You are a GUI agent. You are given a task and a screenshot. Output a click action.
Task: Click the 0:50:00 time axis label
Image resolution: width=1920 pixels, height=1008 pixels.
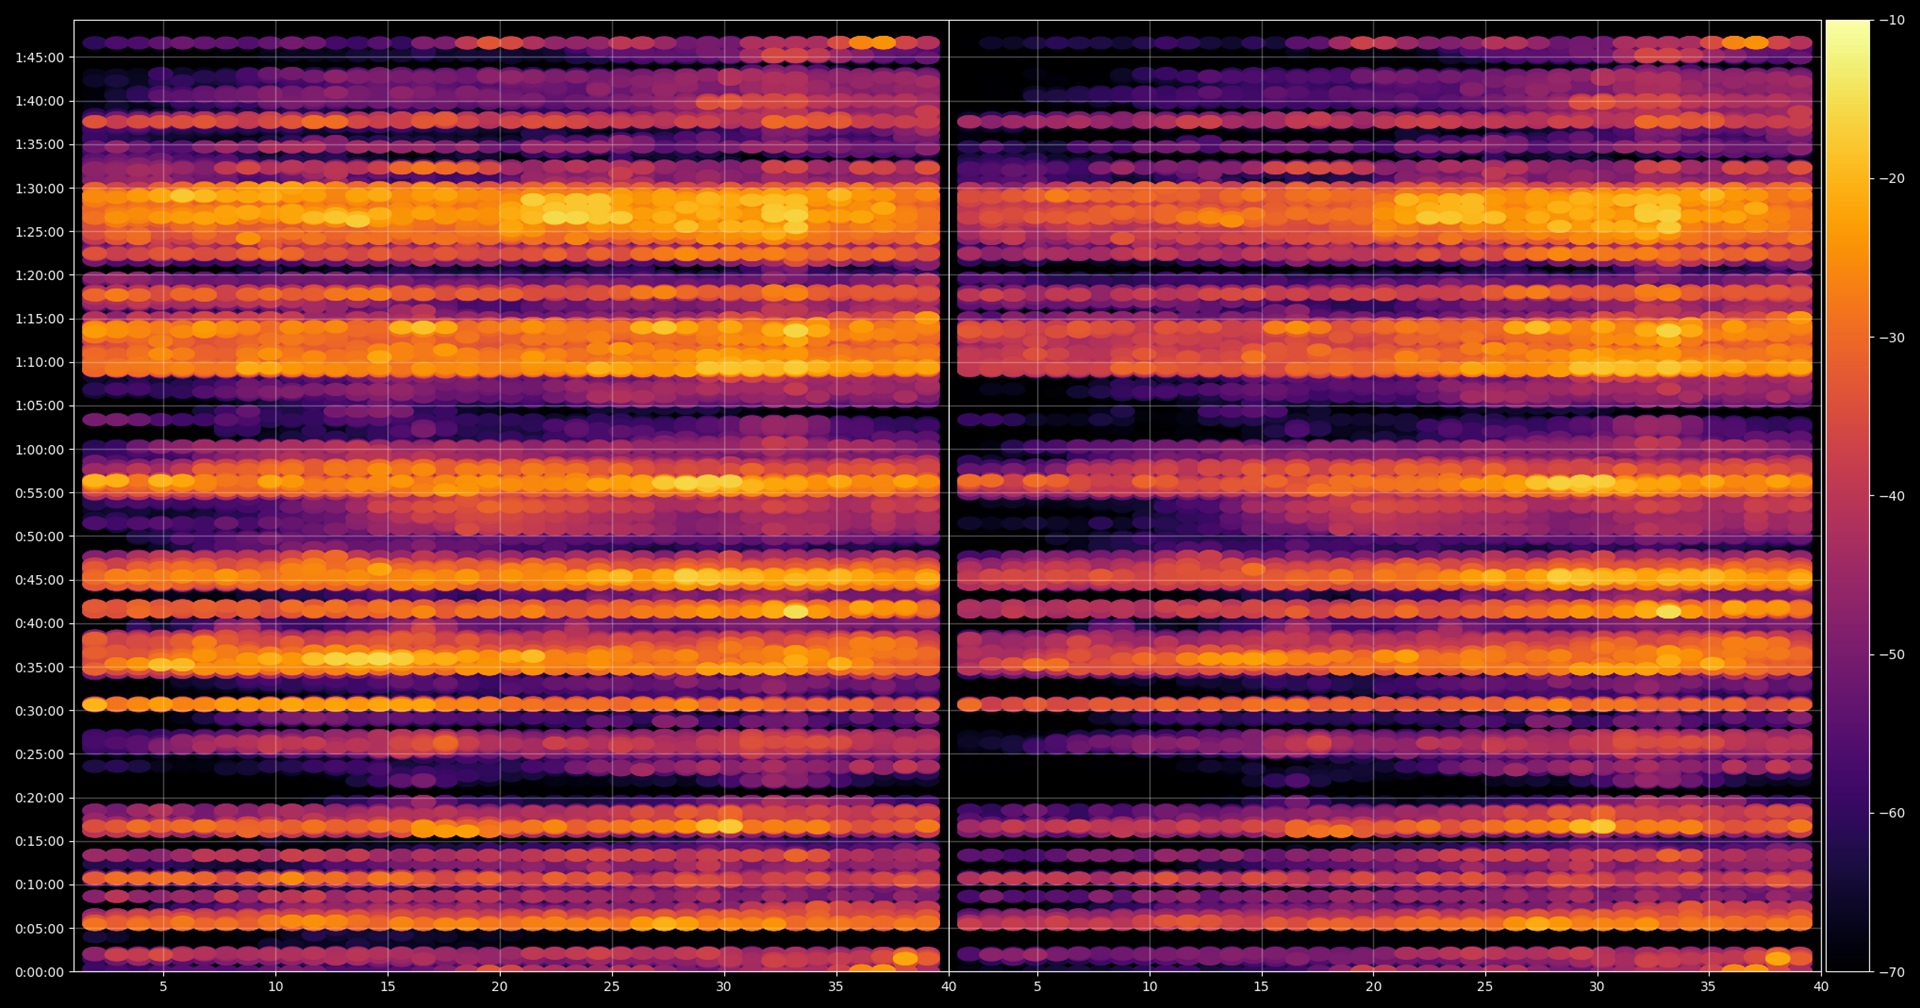(39, 537)
